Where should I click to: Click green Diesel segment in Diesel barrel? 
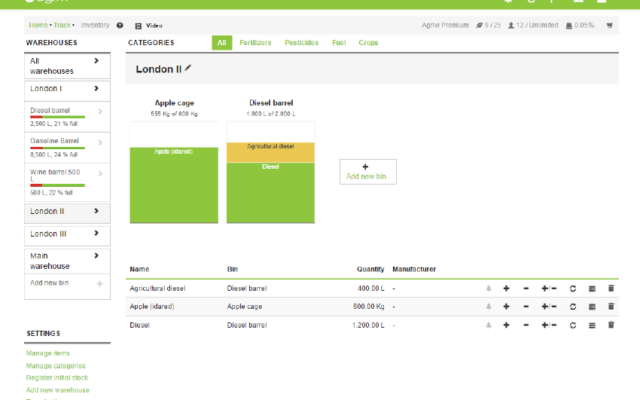(271, 193)
